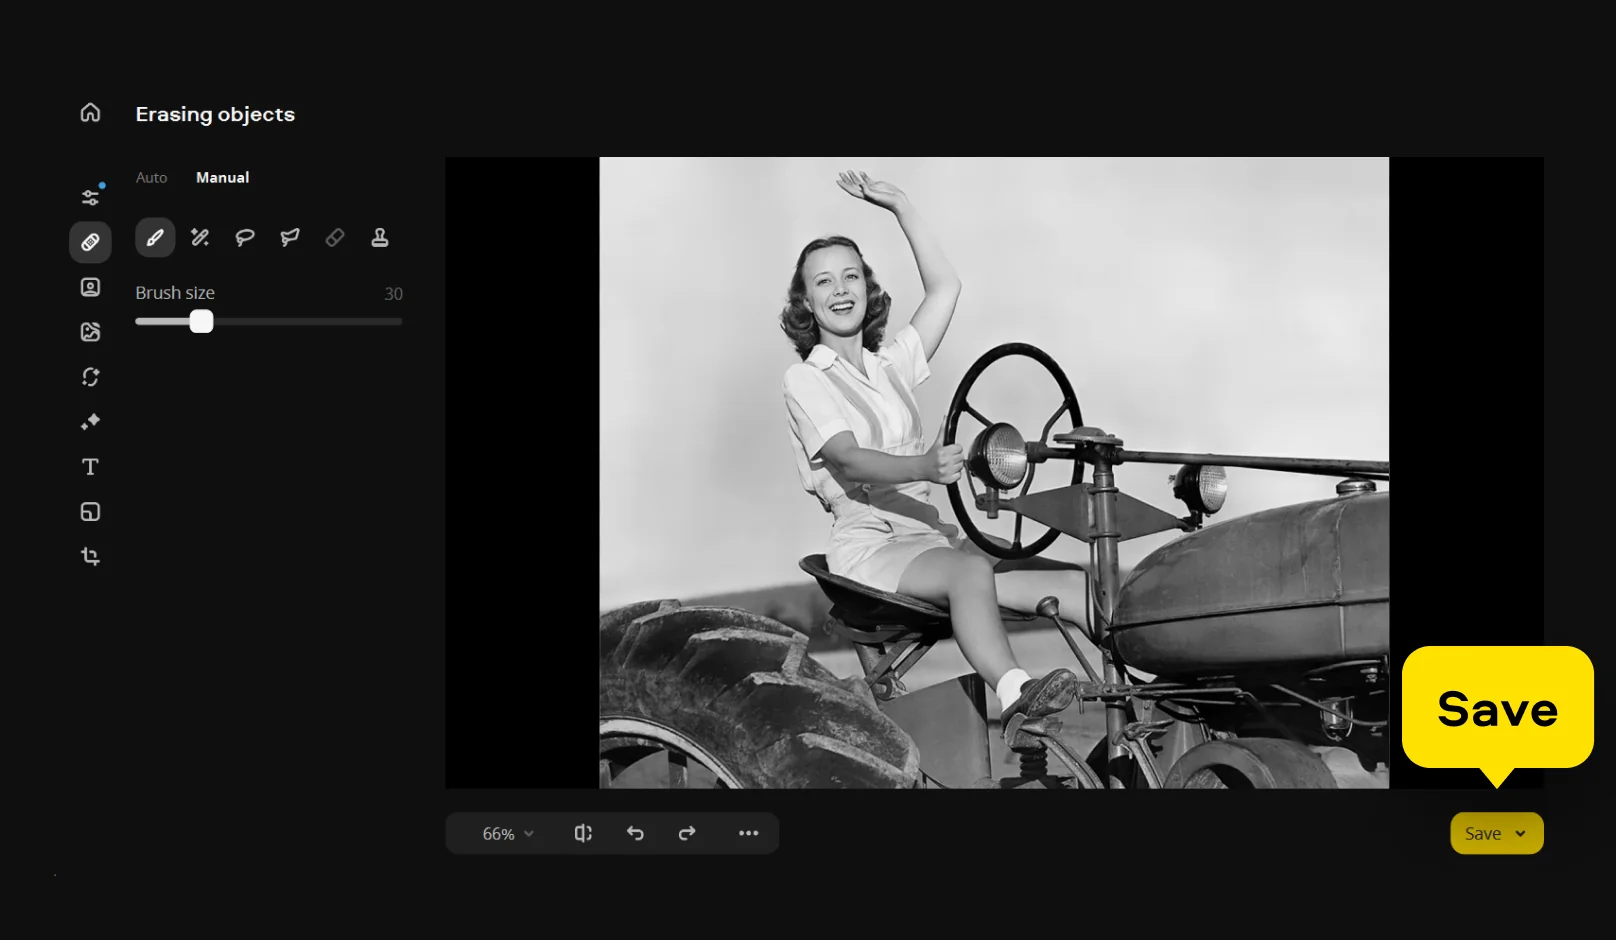1616x940 pixels.
Task: Select the Clone stamp tool
Action: [380, 238]
